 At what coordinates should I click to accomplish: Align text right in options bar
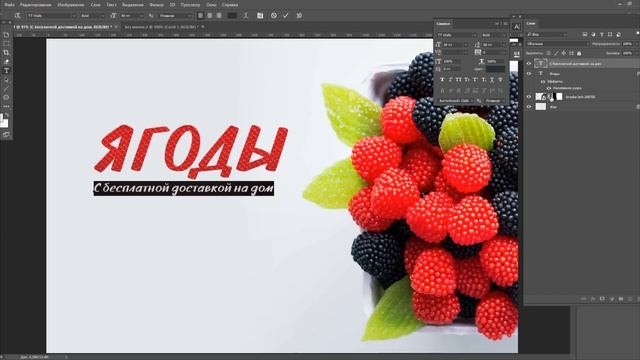coord(219,16)
